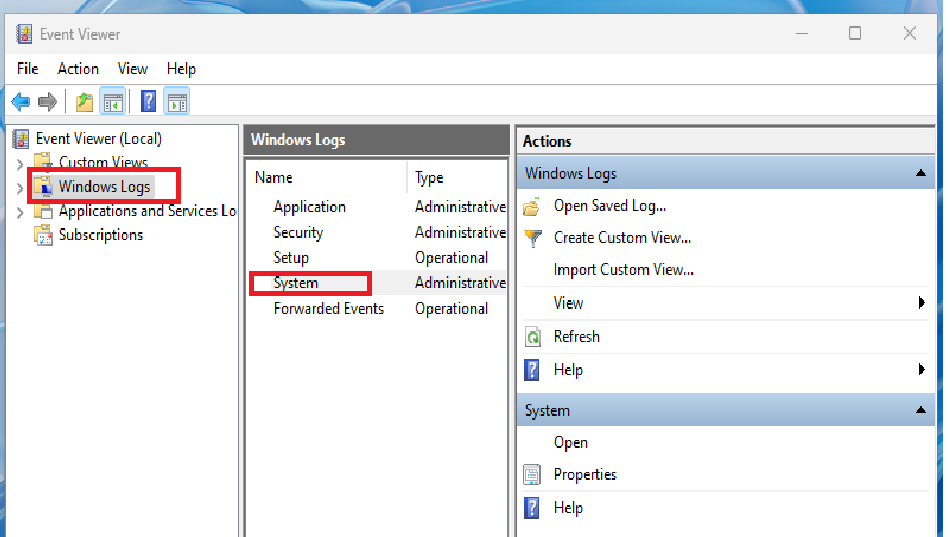Collapse the System actions section
950x537 pixels.
tap(921, 410)
